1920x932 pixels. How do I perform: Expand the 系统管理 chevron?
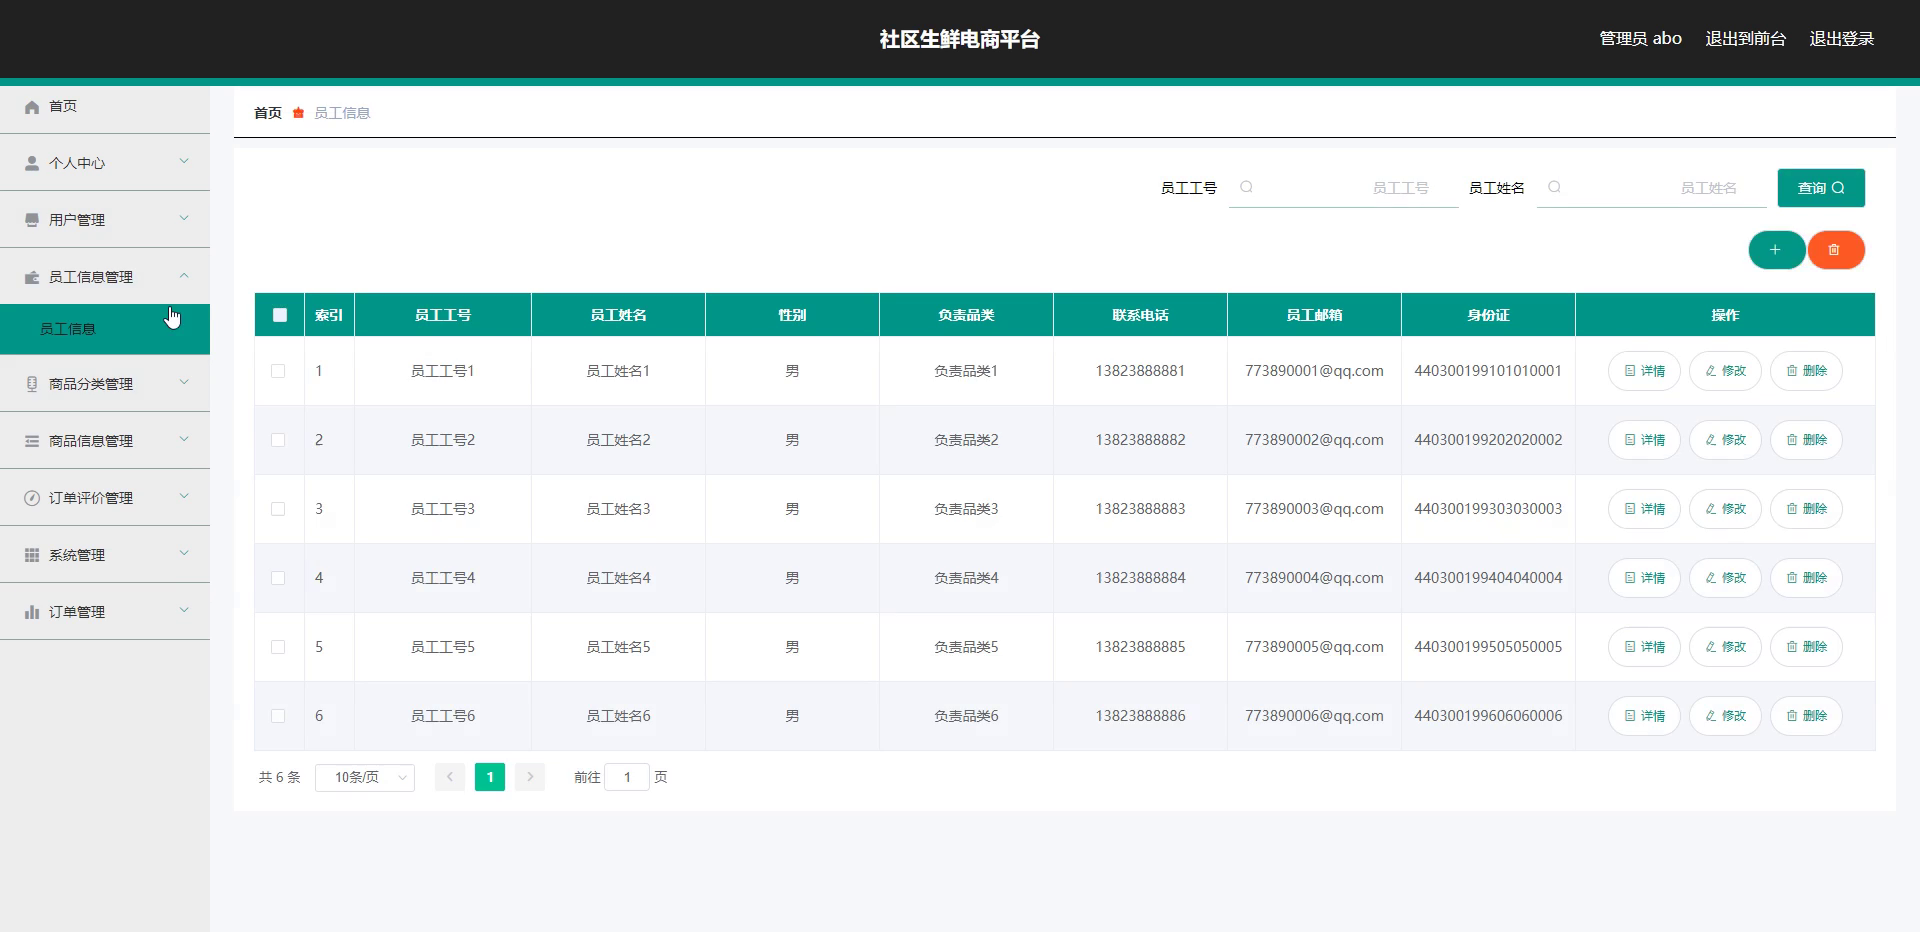click(184, 553)
